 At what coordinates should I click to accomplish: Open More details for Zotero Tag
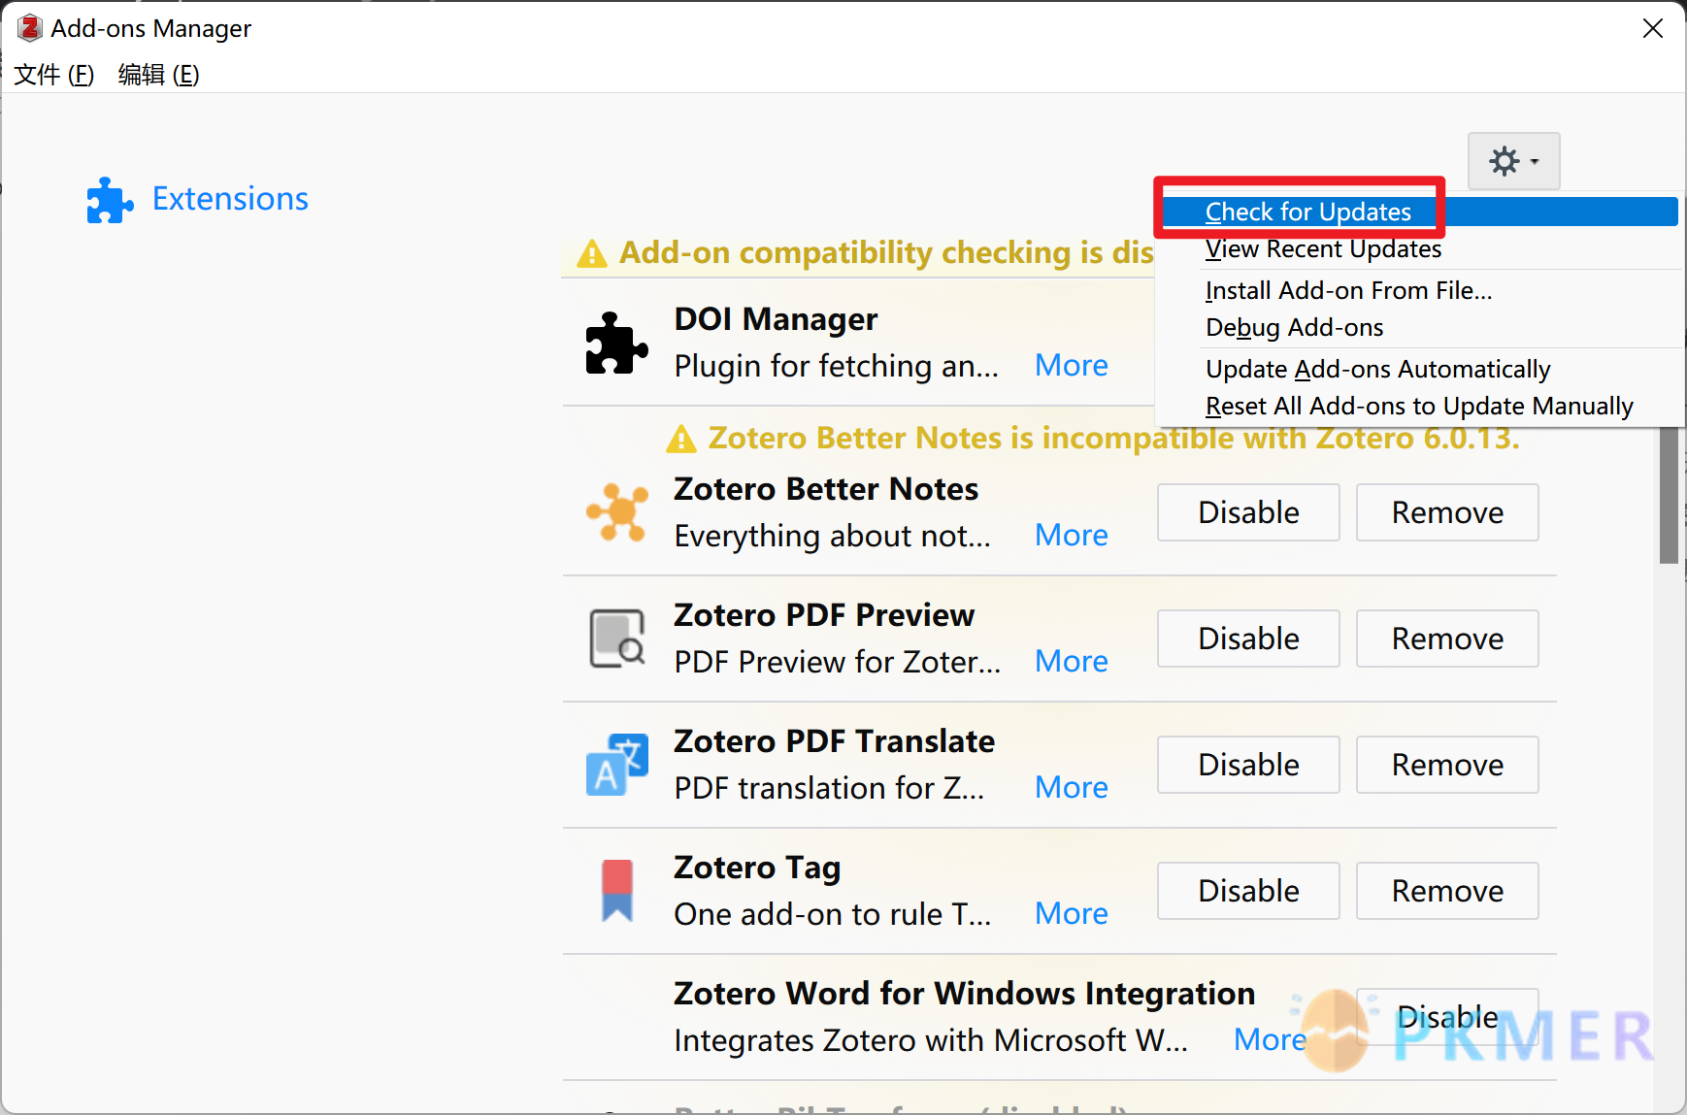pos(1071,913)
